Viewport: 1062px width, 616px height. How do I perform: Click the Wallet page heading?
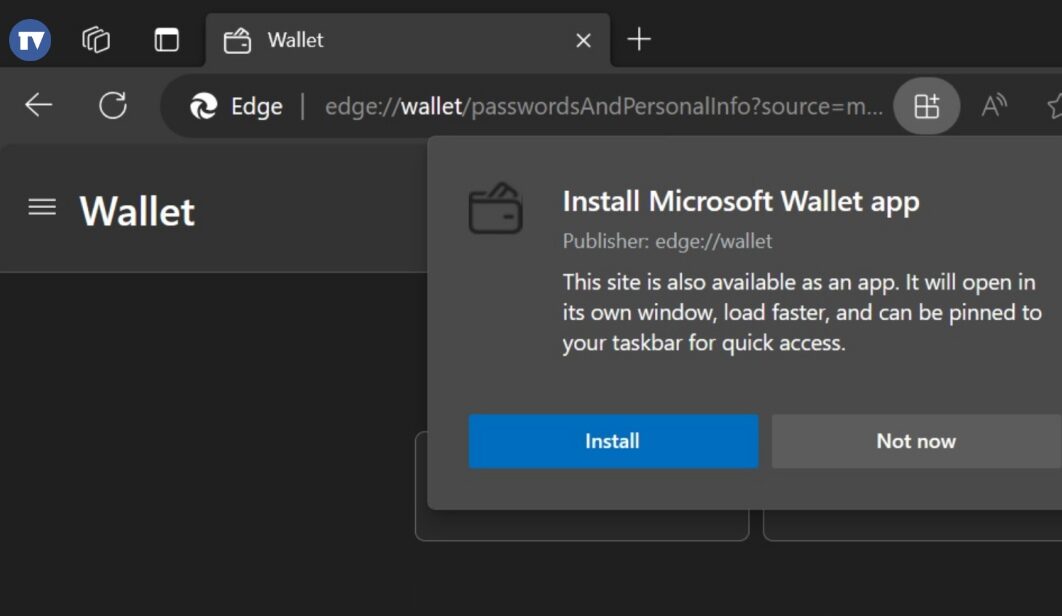tap(137, 211)
